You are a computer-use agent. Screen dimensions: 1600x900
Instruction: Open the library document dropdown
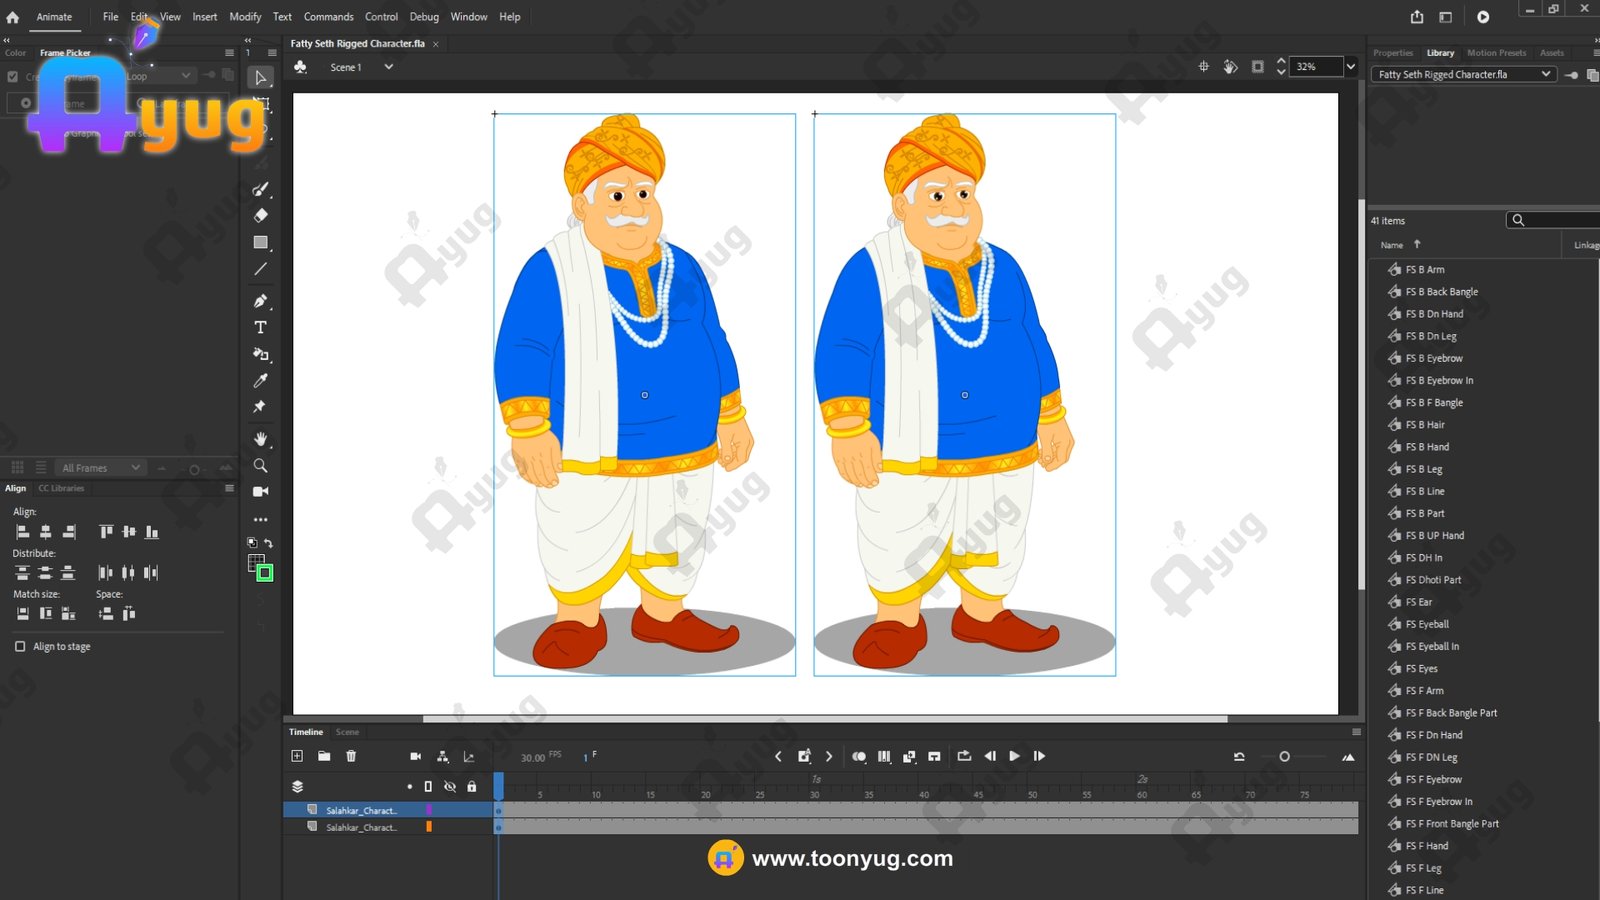coord(1464,74)
